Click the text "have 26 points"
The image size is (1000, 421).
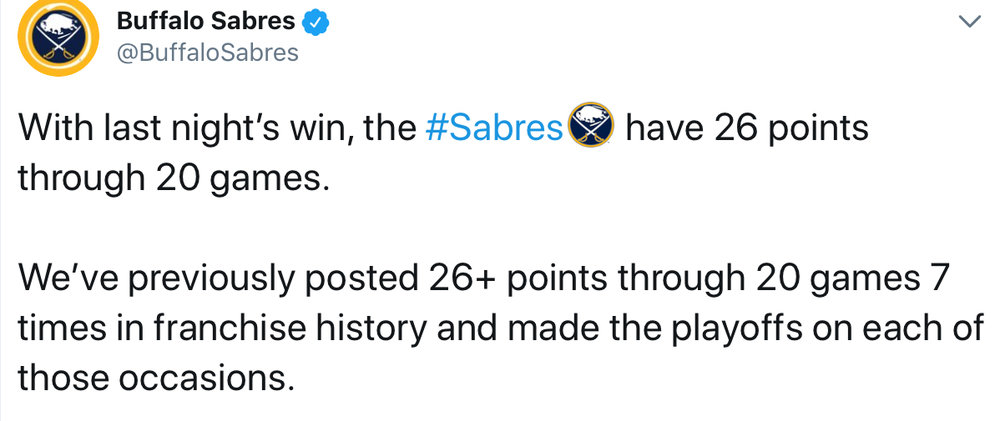[743, 131]
